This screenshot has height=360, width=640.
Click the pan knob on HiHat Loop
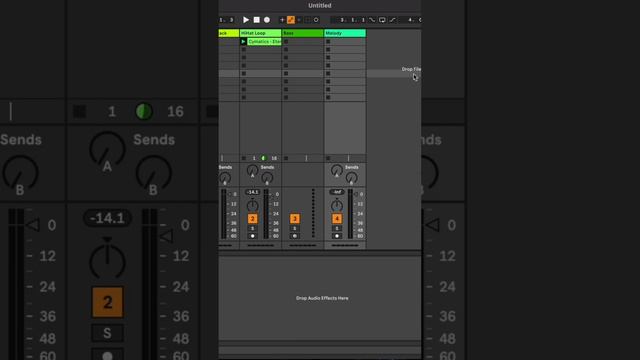pyautogui.click(x=253, y=205)
